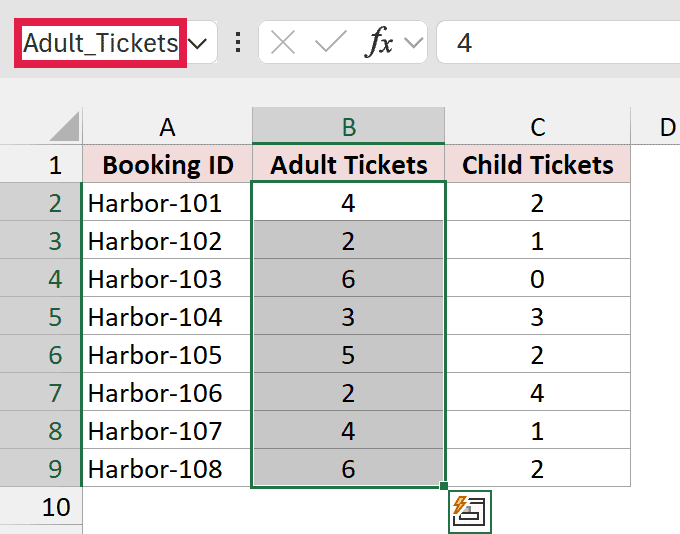Select row 9 header
Image resolution: width=680 pixels, height=534 pixels.
coord(41,468)
